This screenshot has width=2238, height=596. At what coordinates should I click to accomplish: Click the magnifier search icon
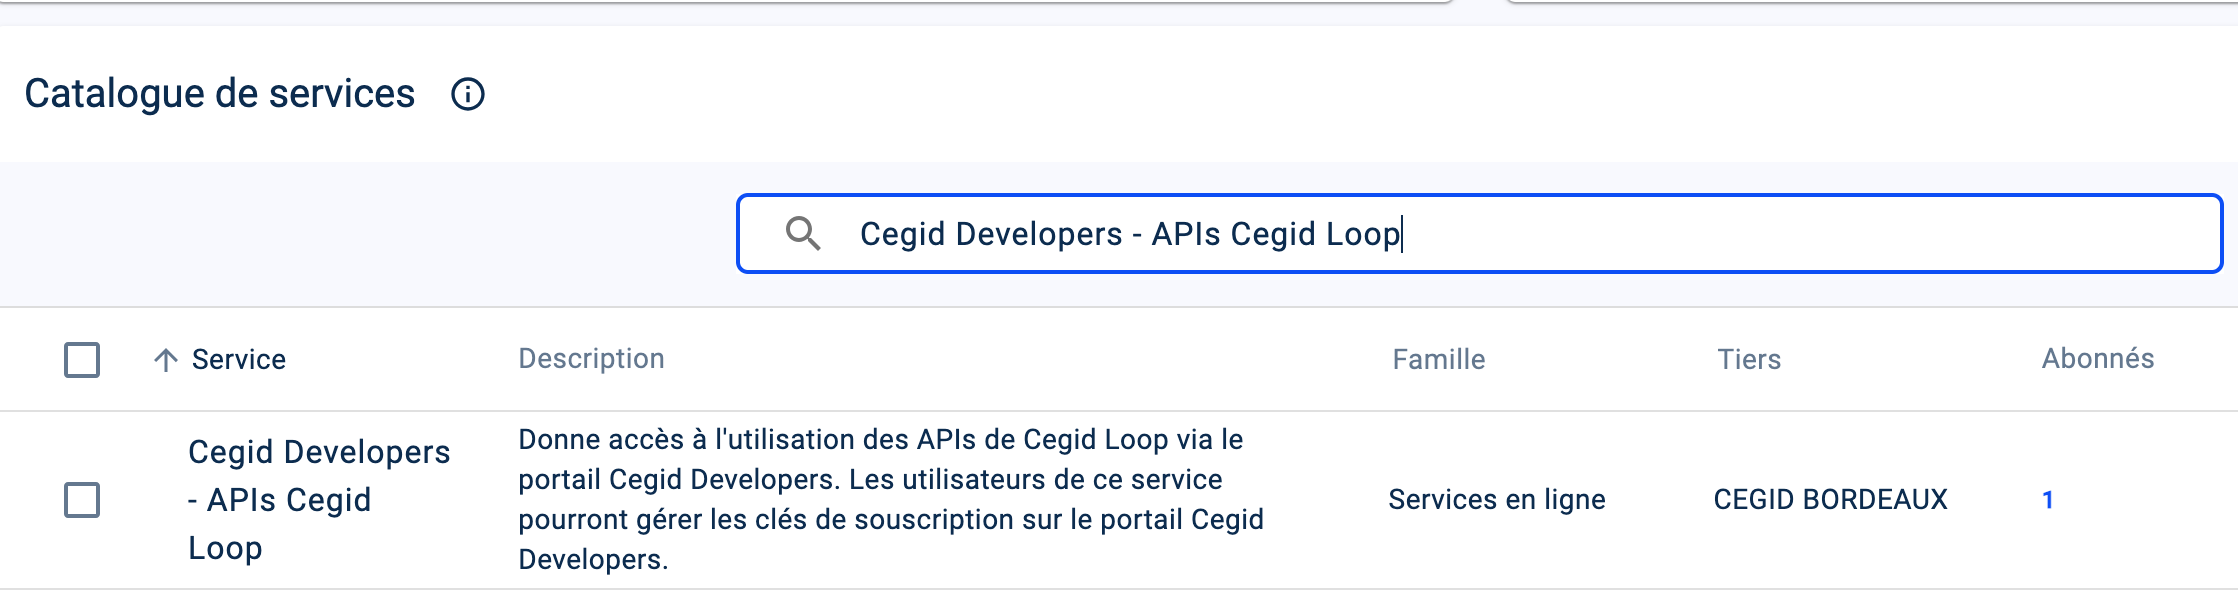(x=803, y=234)
